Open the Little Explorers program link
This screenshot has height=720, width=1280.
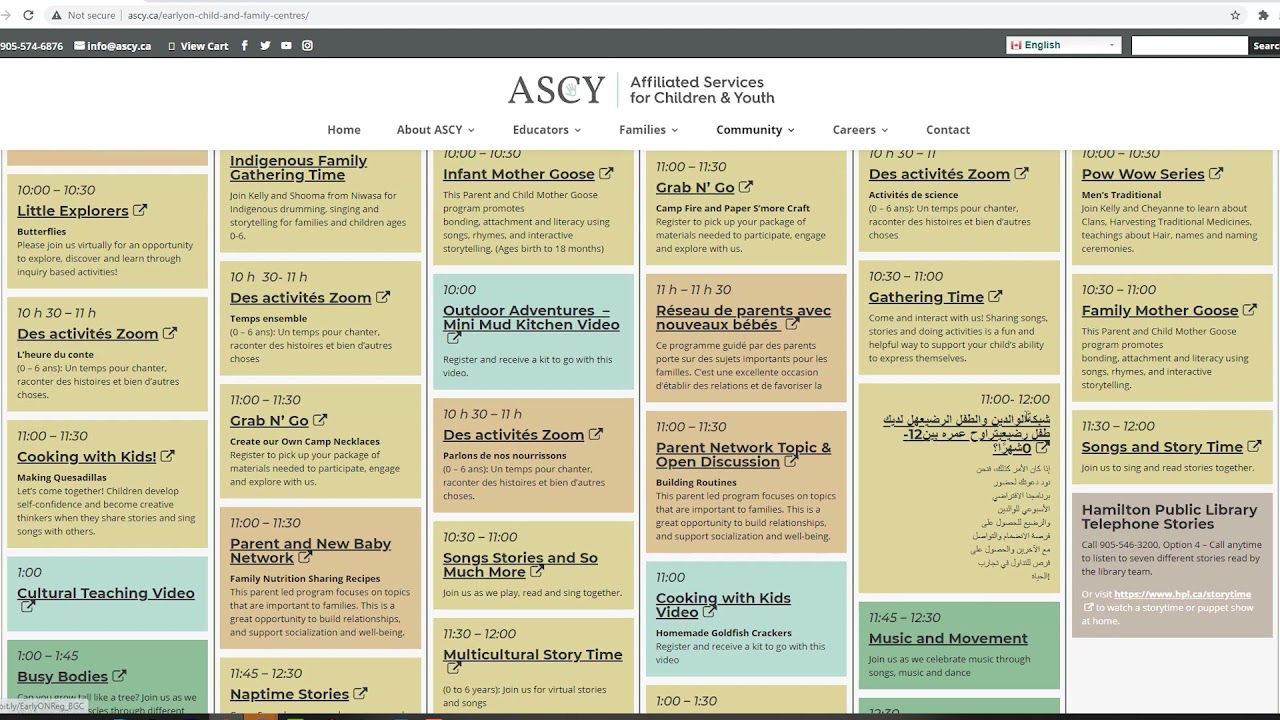[x=73, y=211]
